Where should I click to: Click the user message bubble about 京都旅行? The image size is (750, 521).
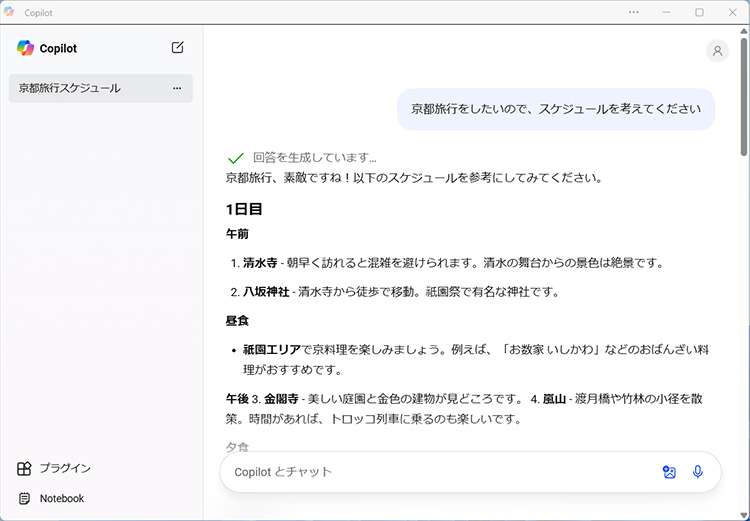pyautogui.click(x=556, y=110)
